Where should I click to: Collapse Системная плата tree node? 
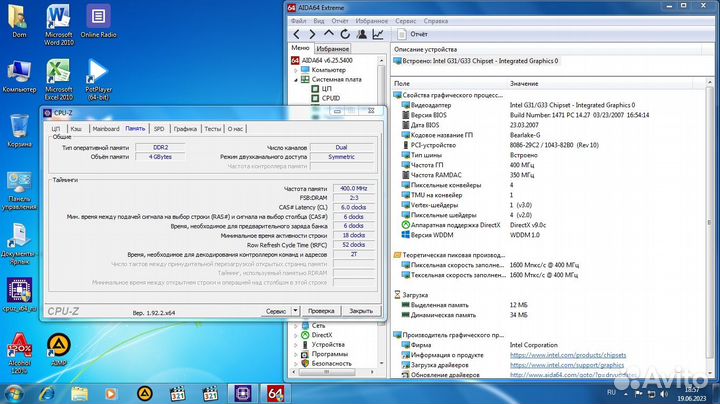(x=296, y=80)
